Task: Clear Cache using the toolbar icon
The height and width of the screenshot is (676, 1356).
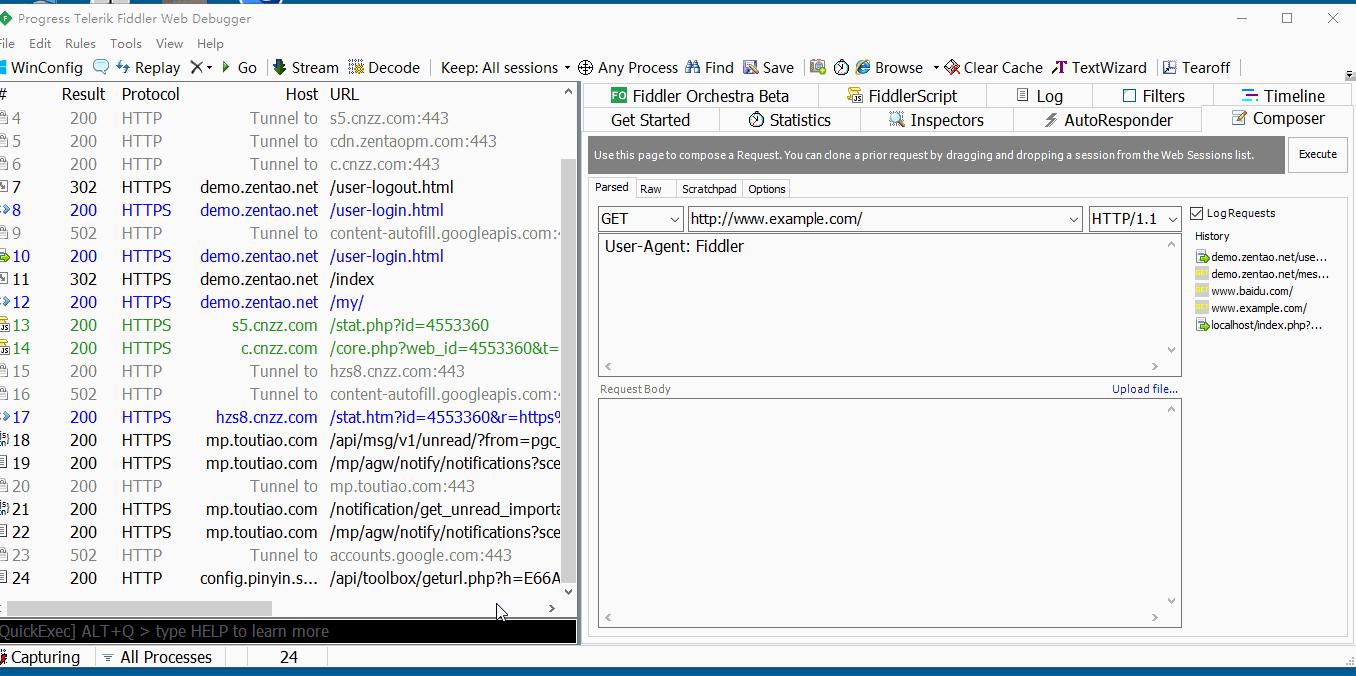Action: click(x=993, y=68)
